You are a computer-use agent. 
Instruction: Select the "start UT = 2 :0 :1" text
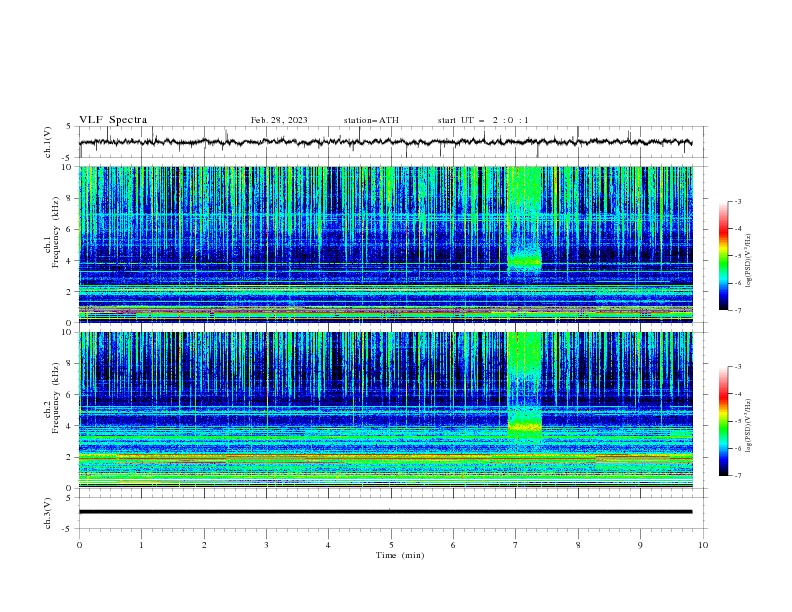483,120
